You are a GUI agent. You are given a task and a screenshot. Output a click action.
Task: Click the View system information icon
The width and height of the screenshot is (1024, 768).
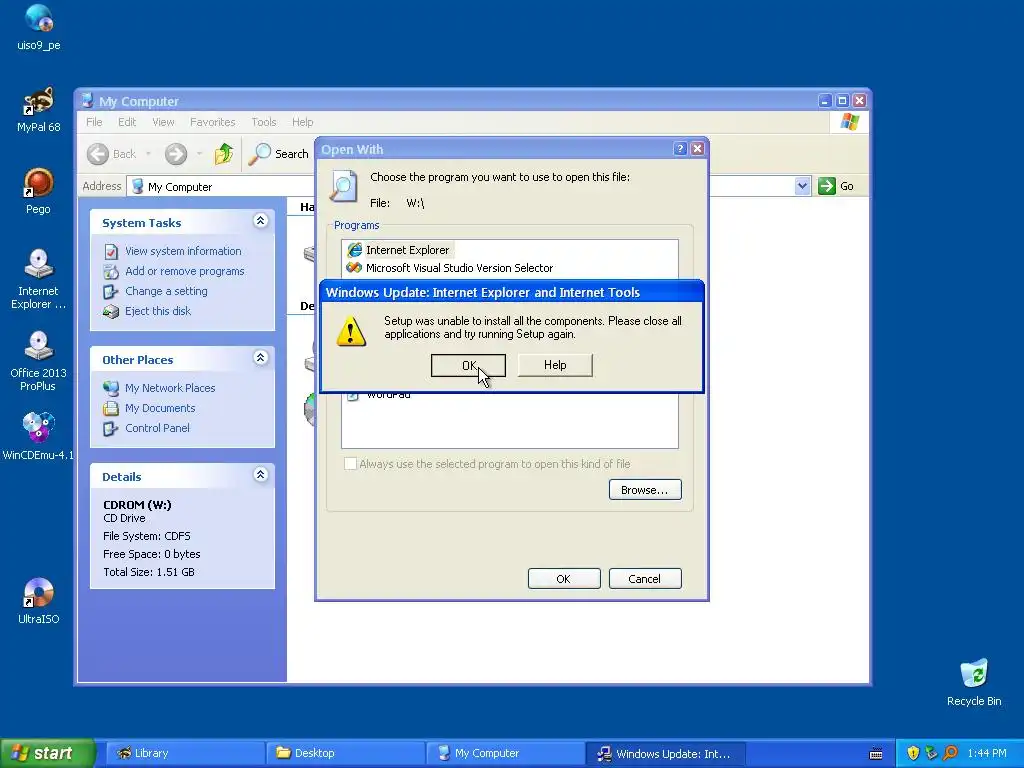coord(111,251)
